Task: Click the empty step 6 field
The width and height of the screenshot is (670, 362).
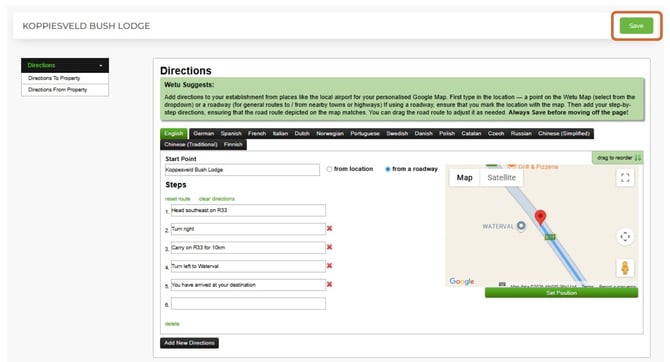Action: (x=248, y=303)
